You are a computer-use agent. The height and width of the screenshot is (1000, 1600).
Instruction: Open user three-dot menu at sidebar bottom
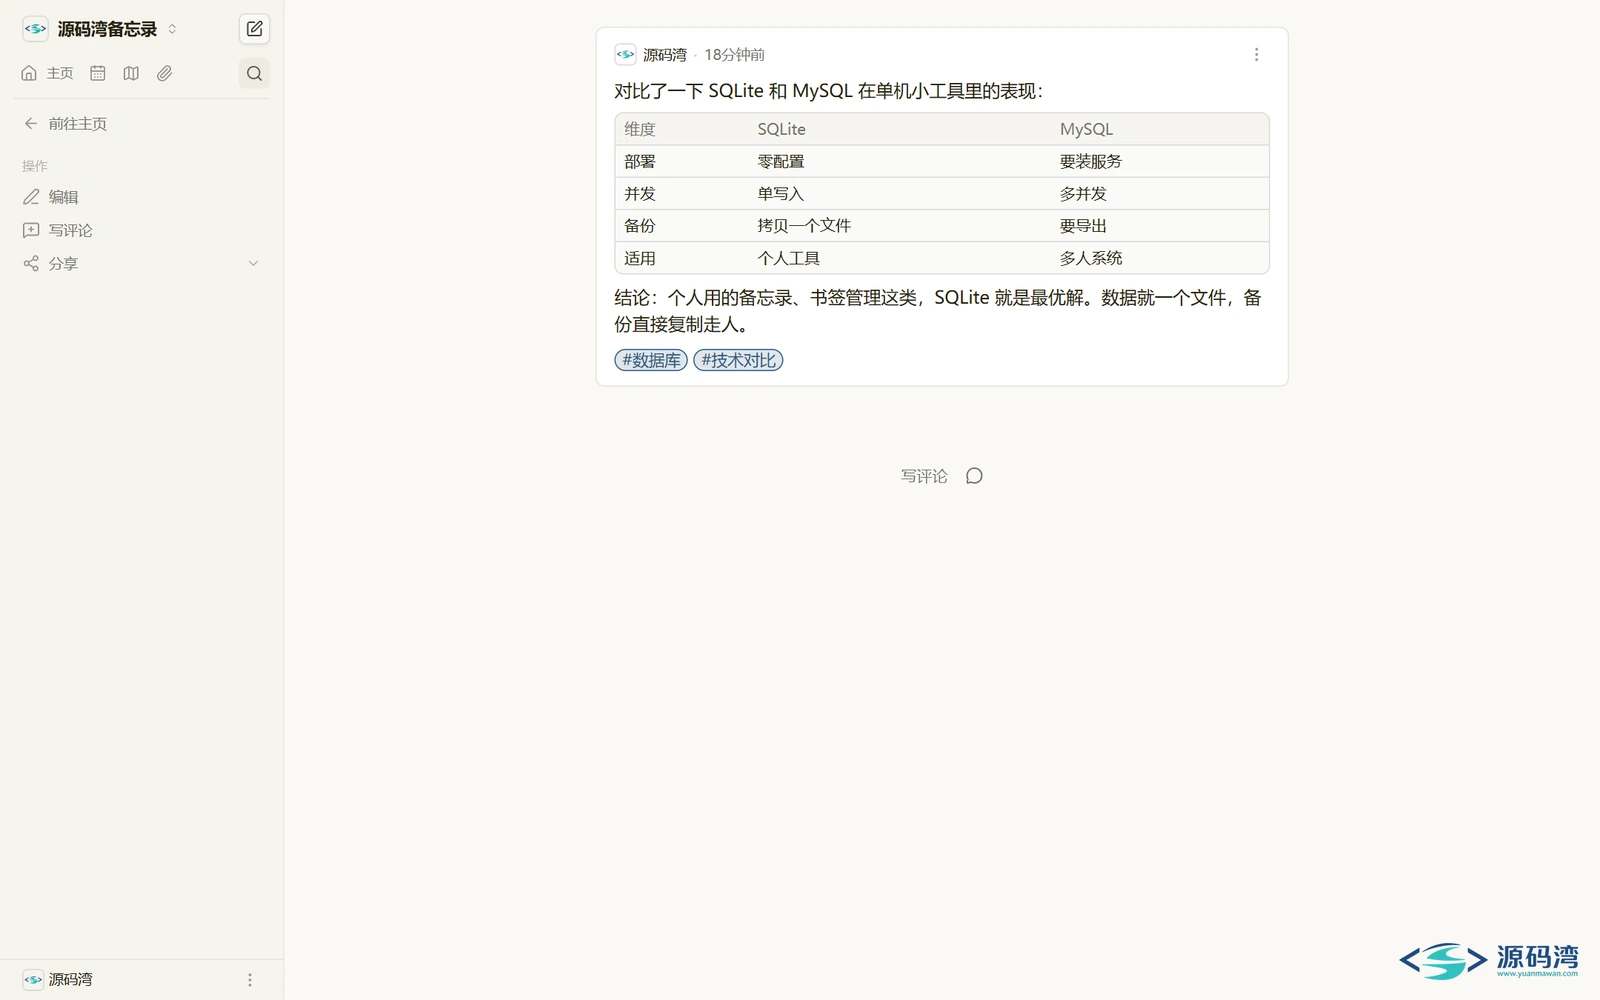tap(250, 980)
